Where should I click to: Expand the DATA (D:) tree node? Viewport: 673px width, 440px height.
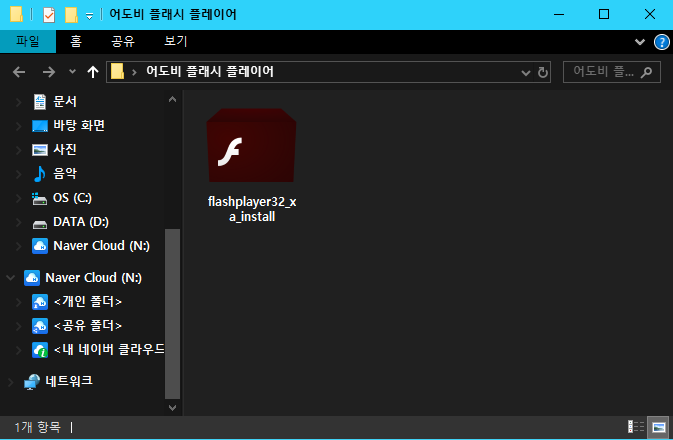[x=18, y=222]
